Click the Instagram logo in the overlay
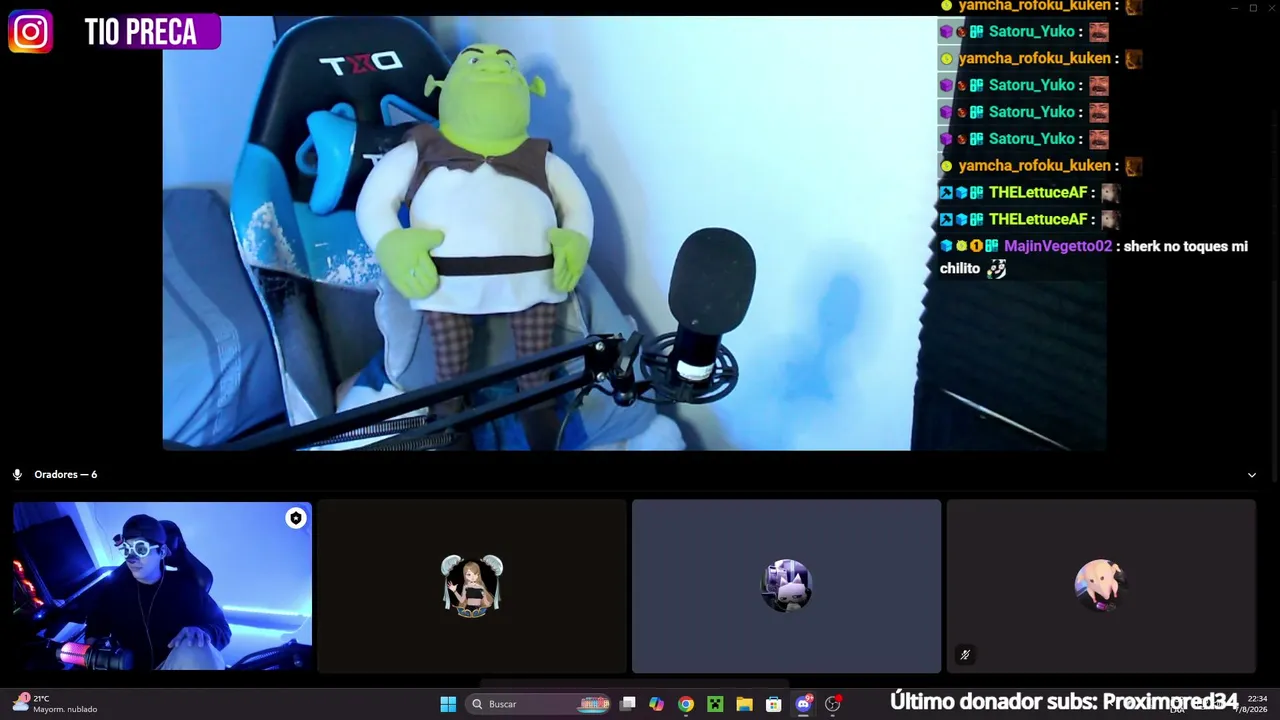This screenshot has height=720, width=1280. tap(30, 32)
